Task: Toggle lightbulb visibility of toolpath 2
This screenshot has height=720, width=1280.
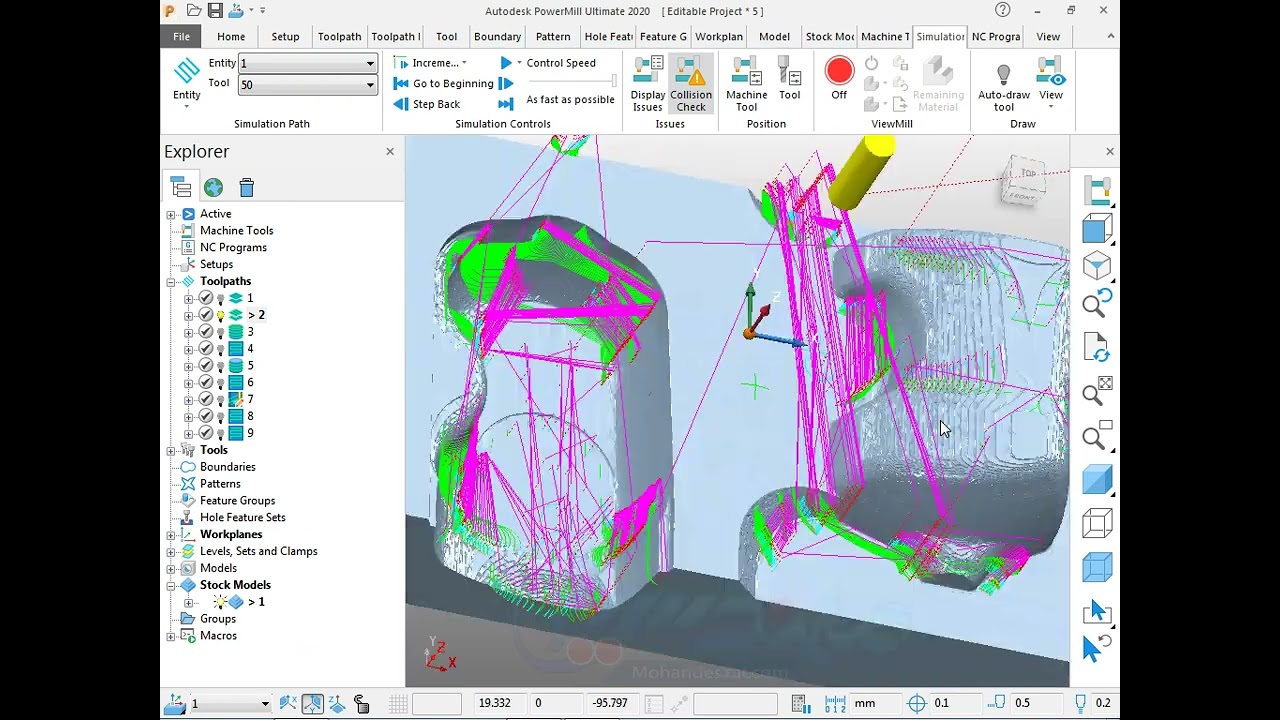Action: (220, 315)
